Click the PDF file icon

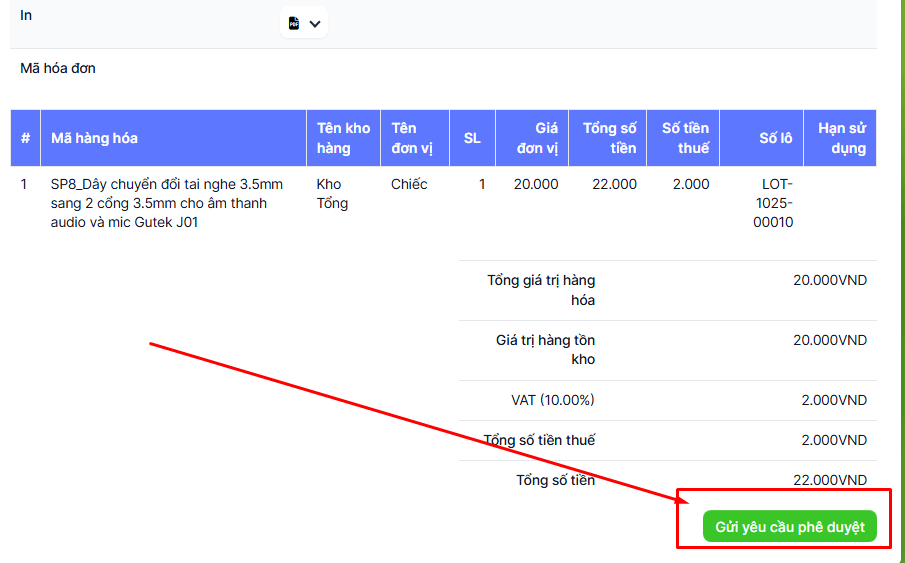[294, 23]
